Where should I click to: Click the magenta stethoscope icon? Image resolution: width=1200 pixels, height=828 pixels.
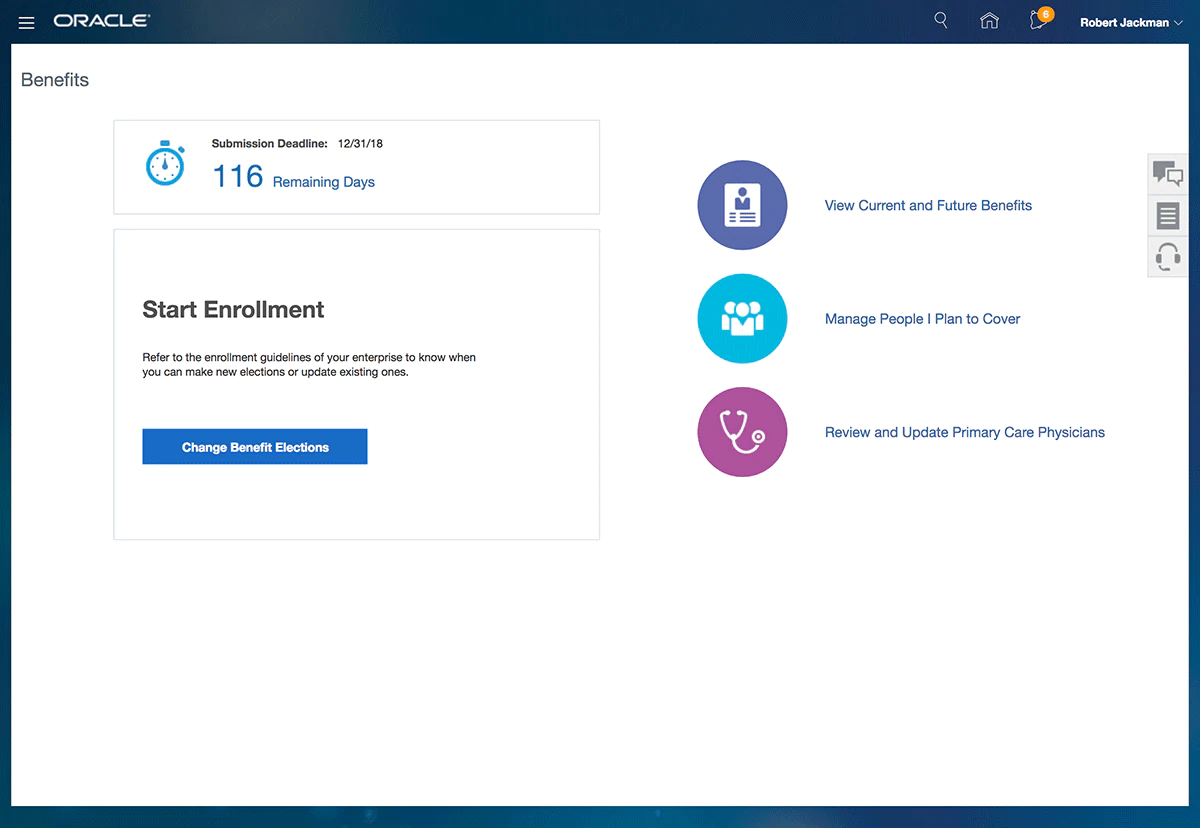pyautogui.click(x=742, y=433)
